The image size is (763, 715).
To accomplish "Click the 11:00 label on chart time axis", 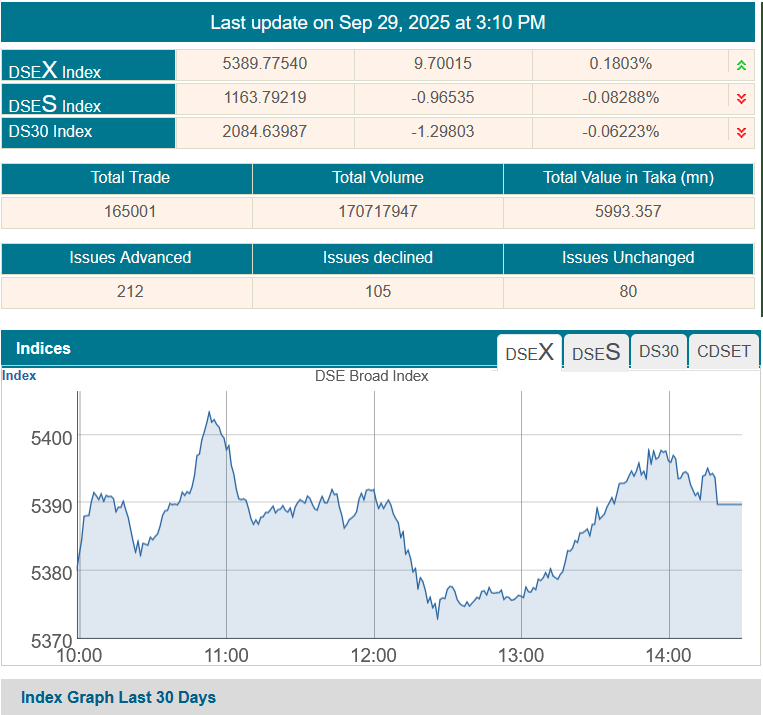I will (x=226, y=656).
